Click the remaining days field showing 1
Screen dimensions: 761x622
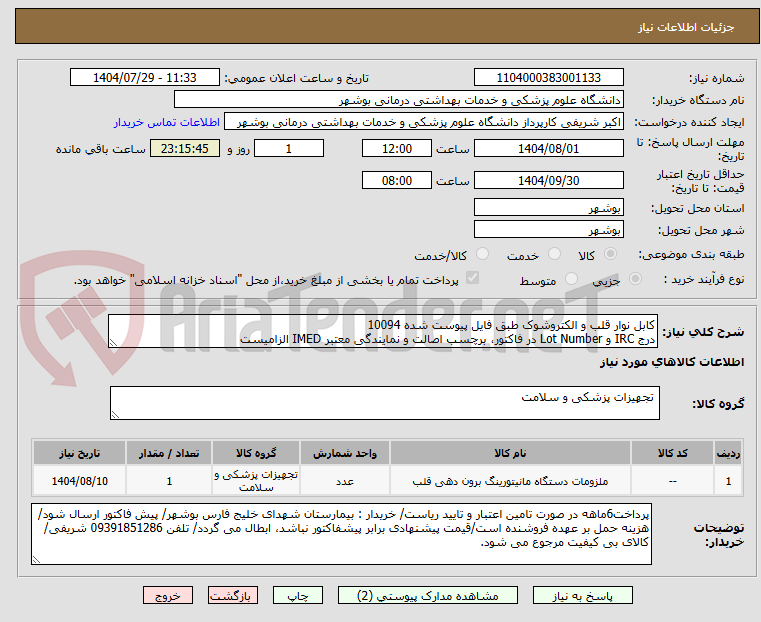[x=289, y=148]
